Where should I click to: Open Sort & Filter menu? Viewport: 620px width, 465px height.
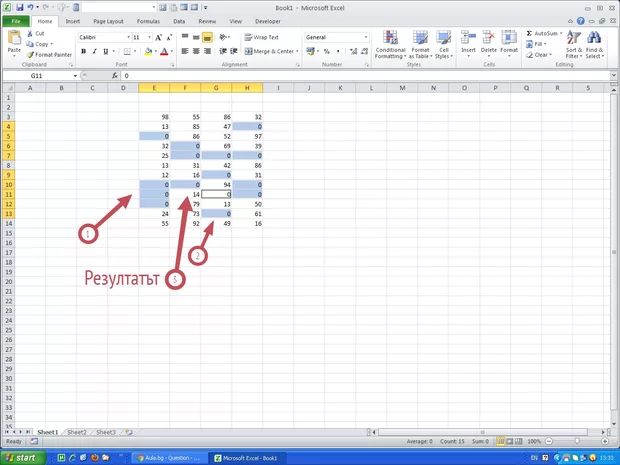pyautogui.click(x=574, y=45)
